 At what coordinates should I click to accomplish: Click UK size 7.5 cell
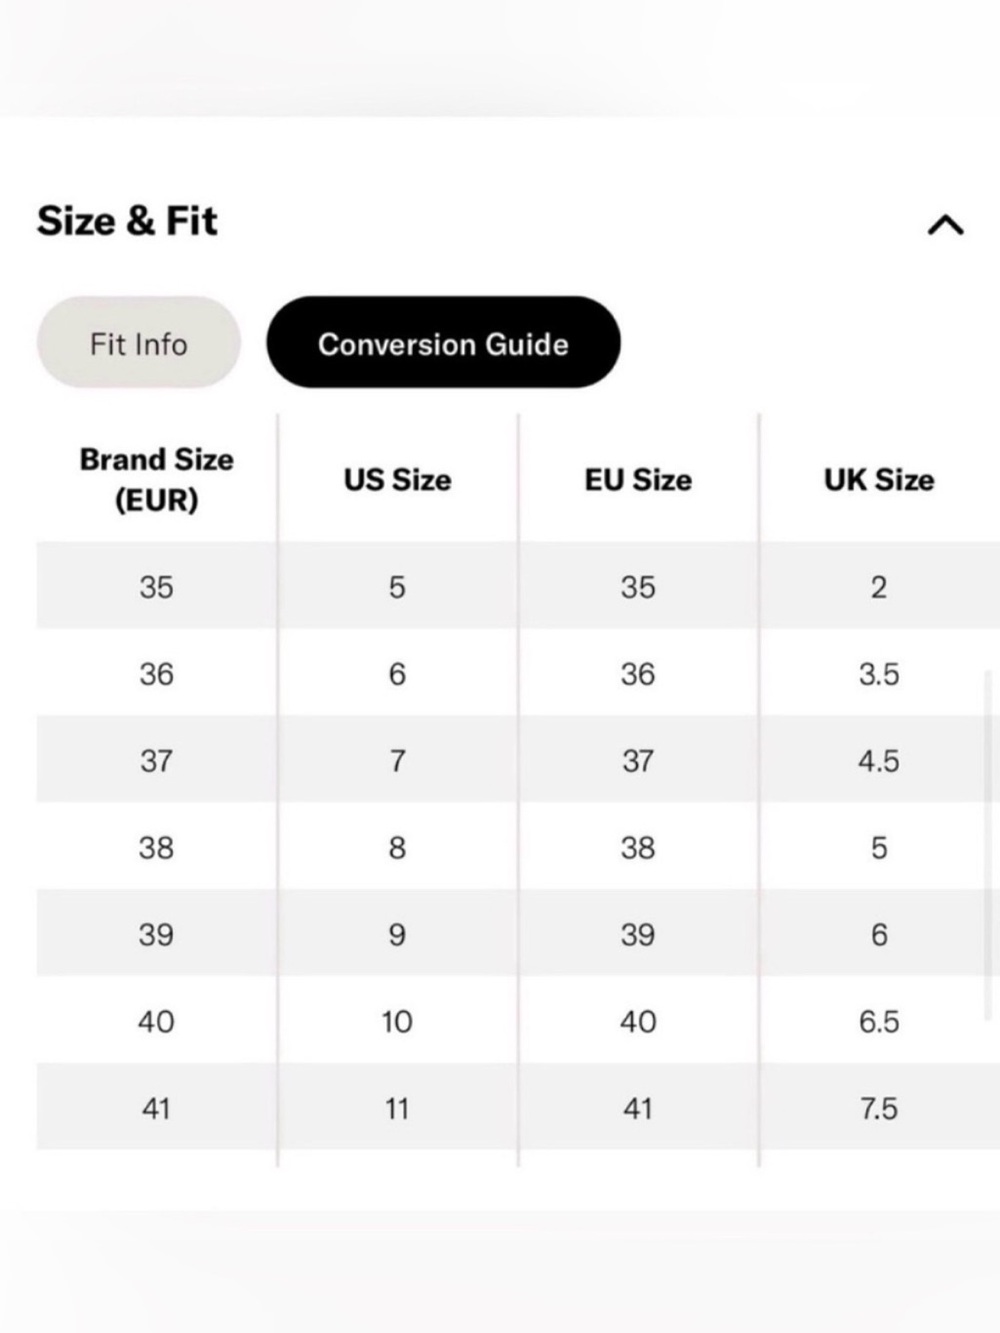pos(879,1108)
